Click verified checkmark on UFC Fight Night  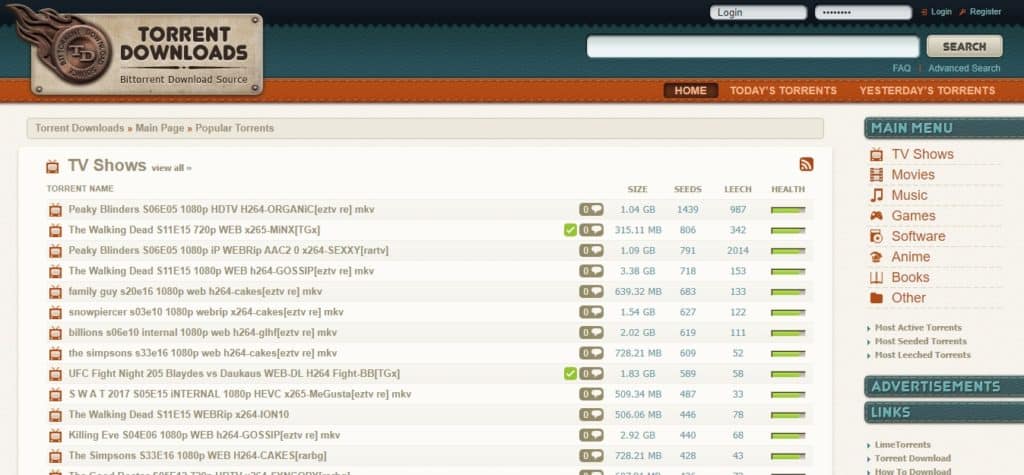click(x=570, y=374)
